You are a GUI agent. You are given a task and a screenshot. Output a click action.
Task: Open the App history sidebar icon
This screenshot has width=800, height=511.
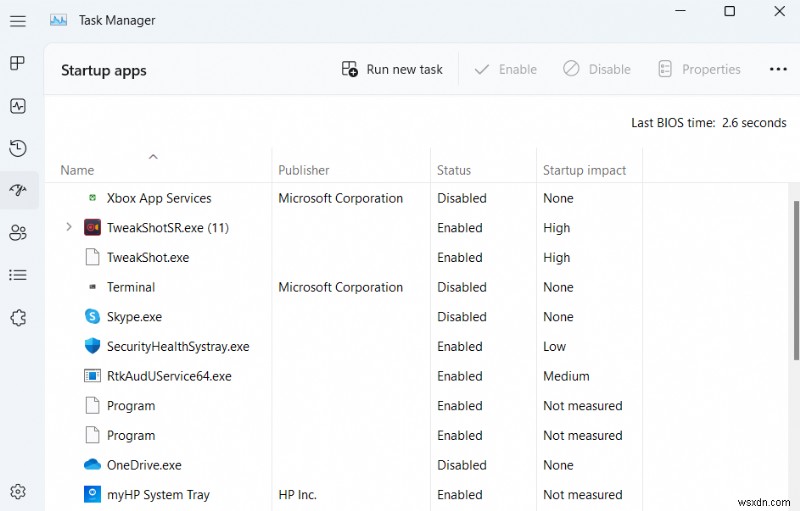click(17, 148)
